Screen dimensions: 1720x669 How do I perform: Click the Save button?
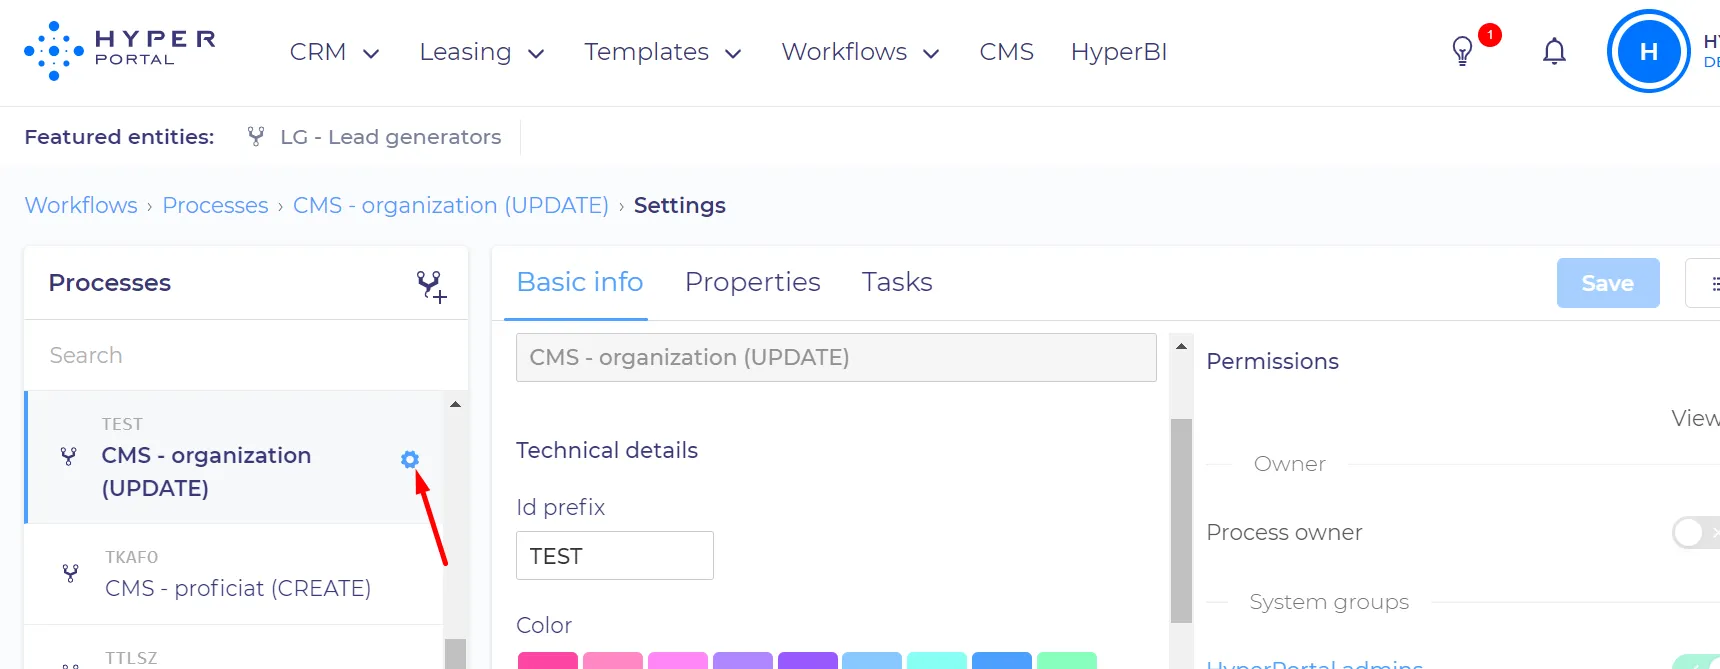coord(1608,283)
